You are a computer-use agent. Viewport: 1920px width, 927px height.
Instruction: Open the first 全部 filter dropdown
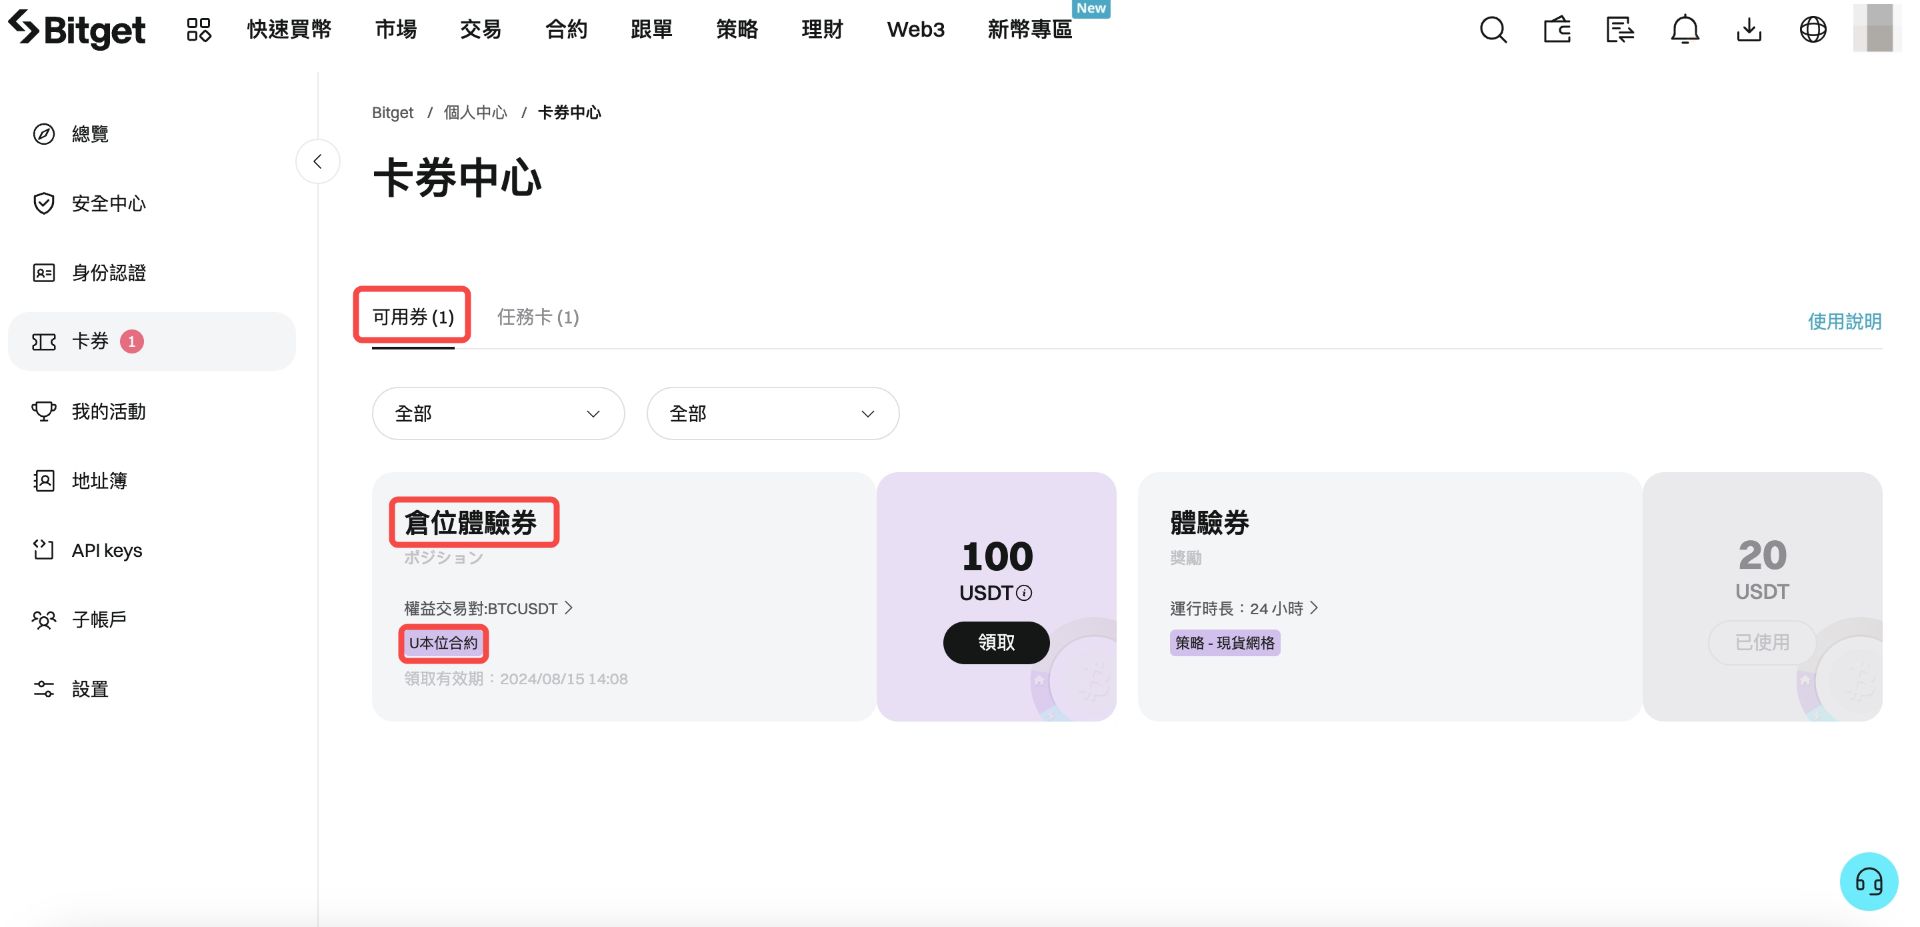498,413
